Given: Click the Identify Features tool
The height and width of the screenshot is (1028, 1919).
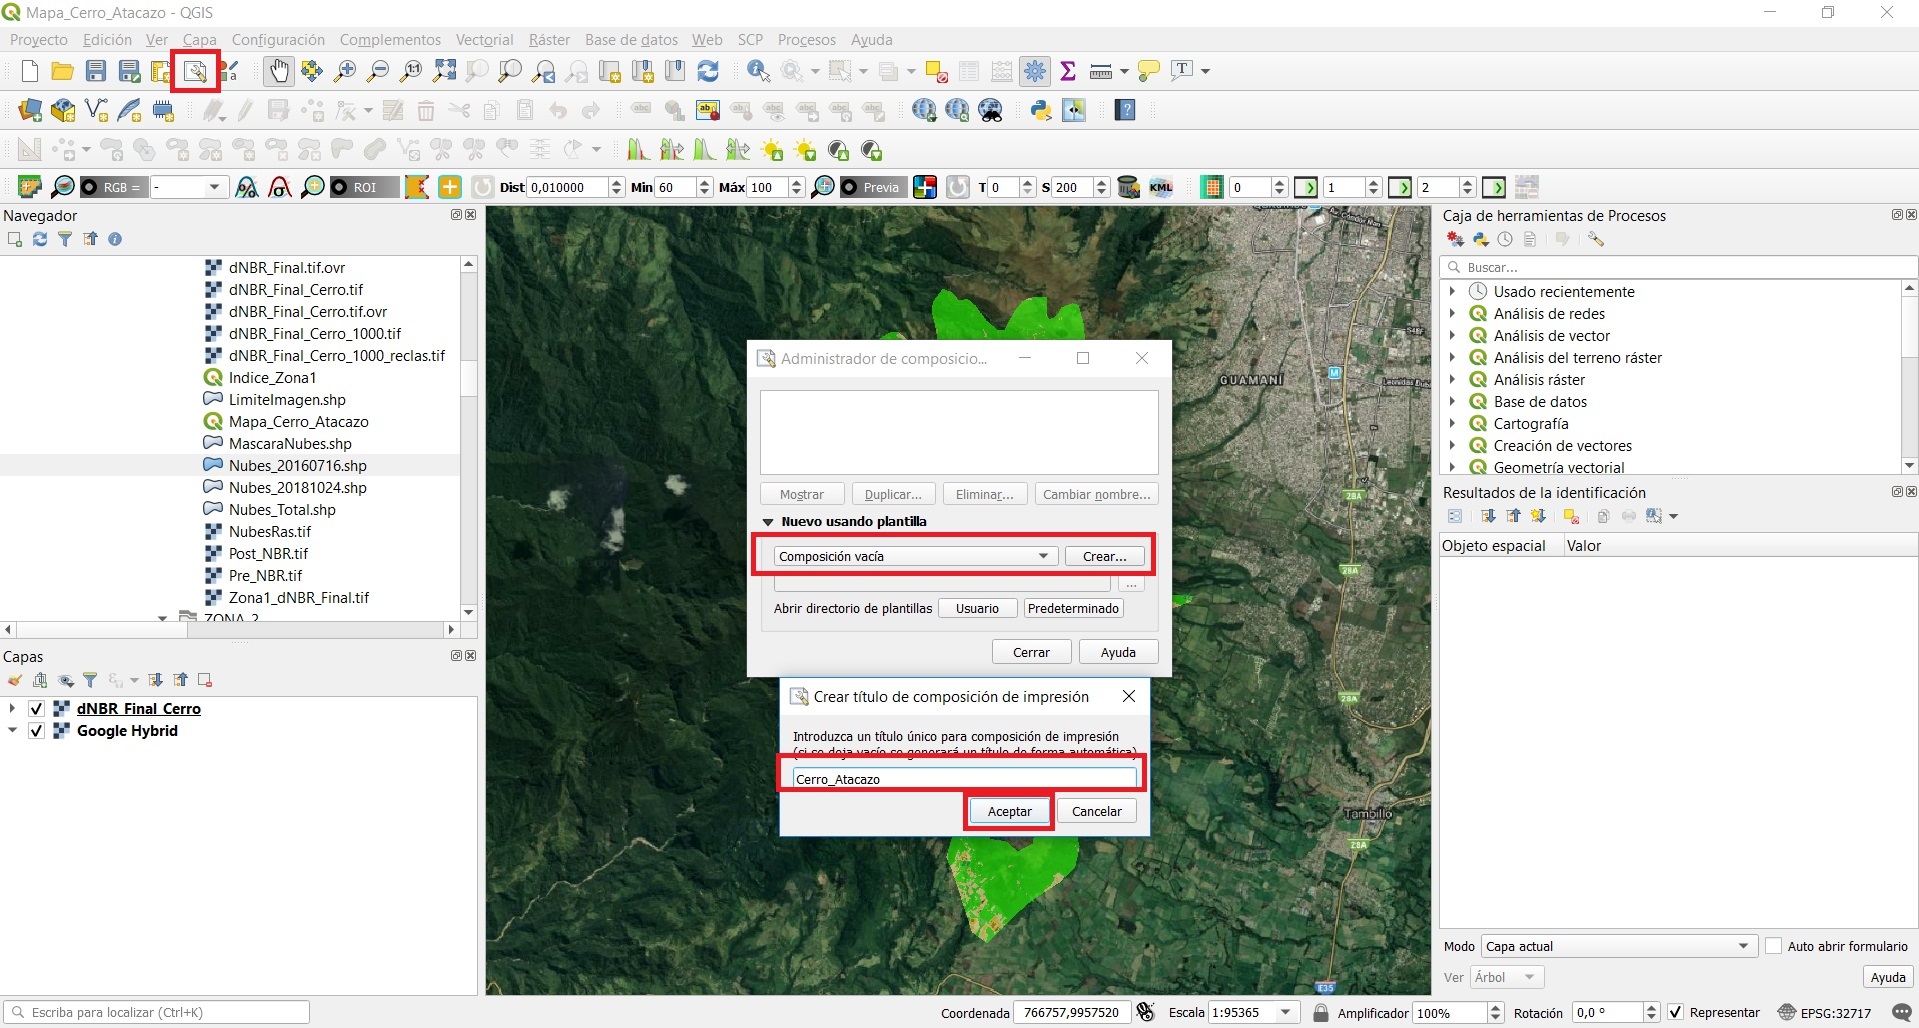Looking at the screenshot, I should [758, 71].
